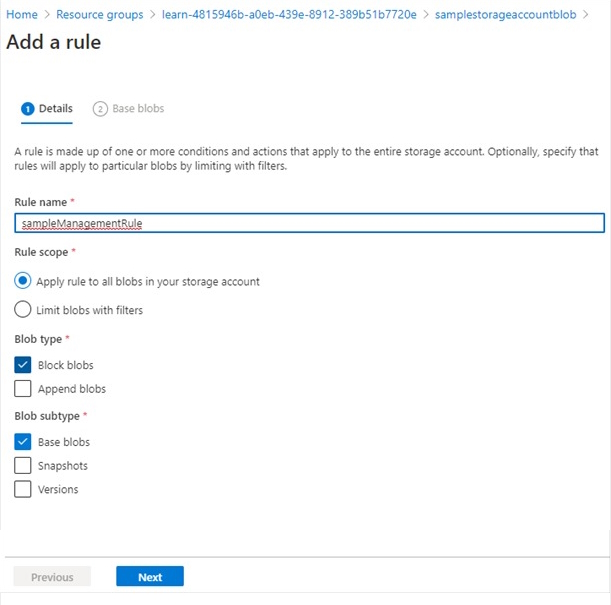This screenshot has height=605, width=611.
Task: Check the Versions checkbox
Action: pos(23,489)
